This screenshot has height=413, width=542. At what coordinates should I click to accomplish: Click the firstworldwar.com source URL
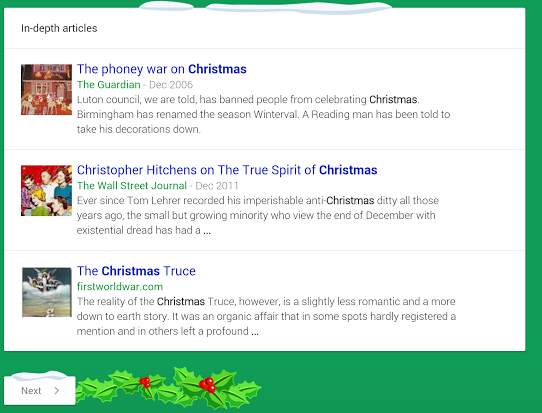pos(120,287)
